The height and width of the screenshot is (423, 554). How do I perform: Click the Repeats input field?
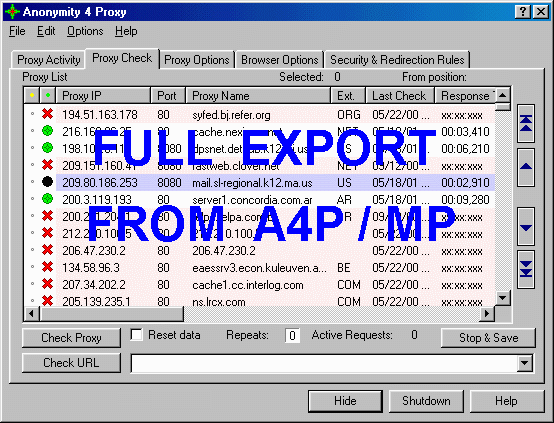pyautogui.click(x=292, y=335)
